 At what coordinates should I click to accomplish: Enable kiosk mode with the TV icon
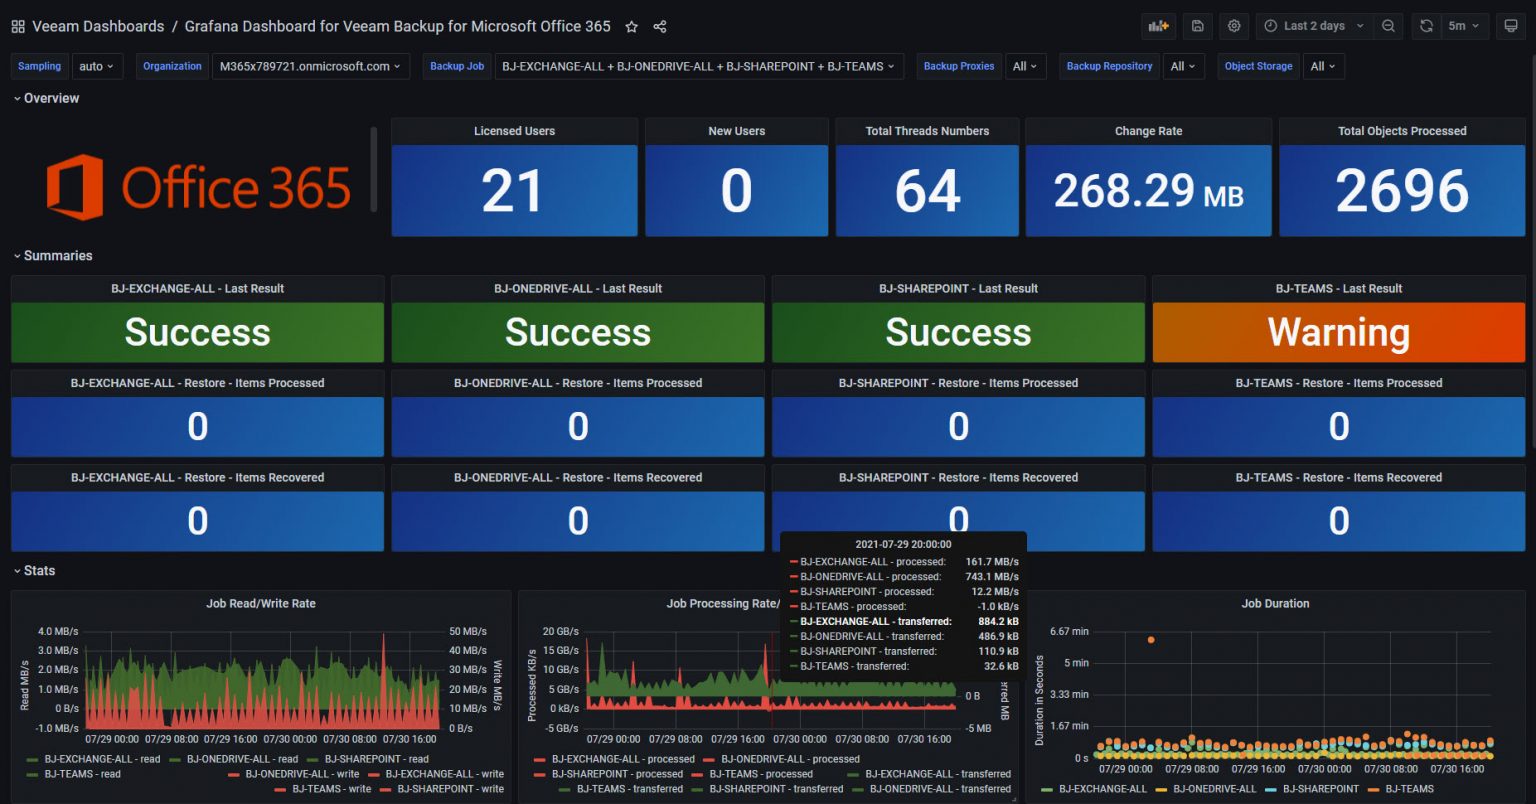pyautogui.click(x=1510, y=26)
